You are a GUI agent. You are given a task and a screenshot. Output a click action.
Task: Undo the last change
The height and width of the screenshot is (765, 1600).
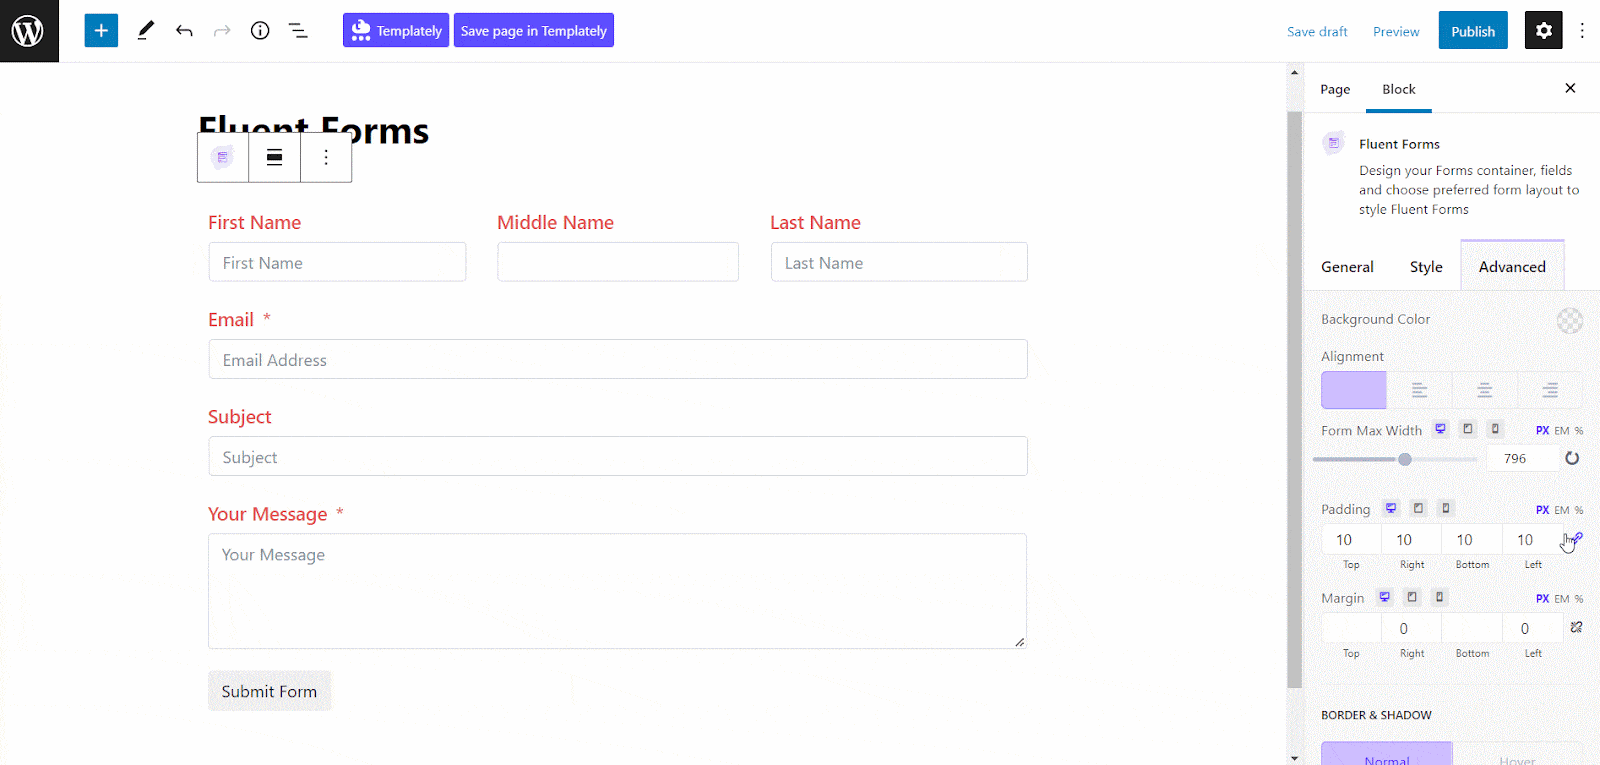click(184, 31)
